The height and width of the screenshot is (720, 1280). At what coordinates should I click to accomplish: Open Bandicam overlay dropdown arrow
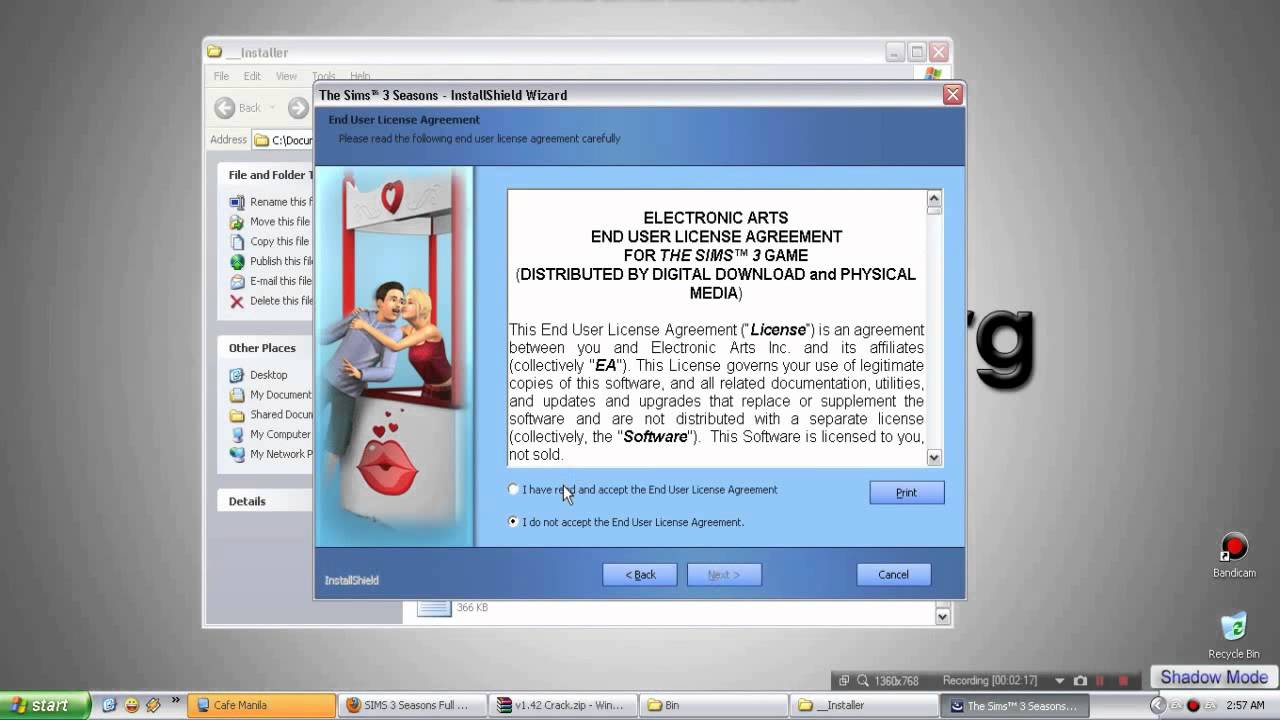pos(1060,681)
